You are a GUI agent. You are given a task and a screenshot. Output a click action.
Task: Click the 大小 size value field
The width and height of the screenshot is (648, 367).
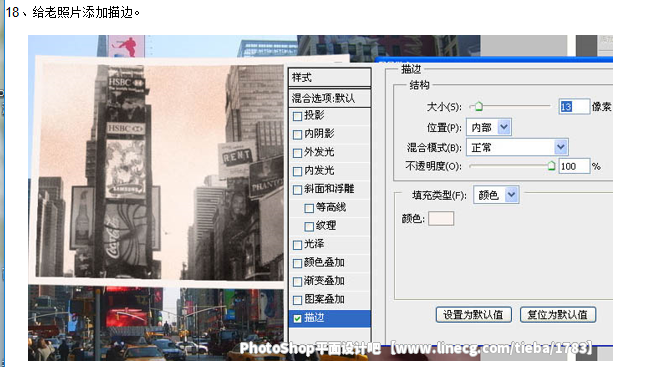tap(574, 107)
